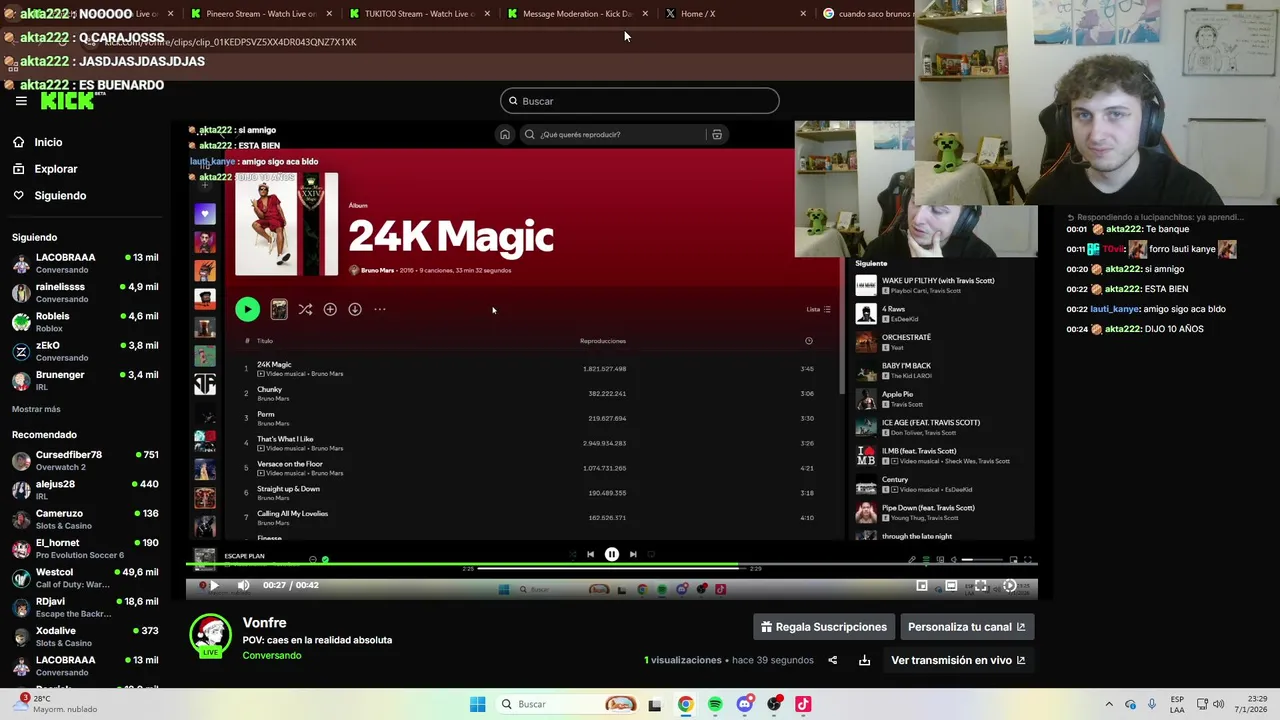This screenshot has width=1280, height=720.
Task: Open recommended channel Xodalive
Action: pos(85,637)
